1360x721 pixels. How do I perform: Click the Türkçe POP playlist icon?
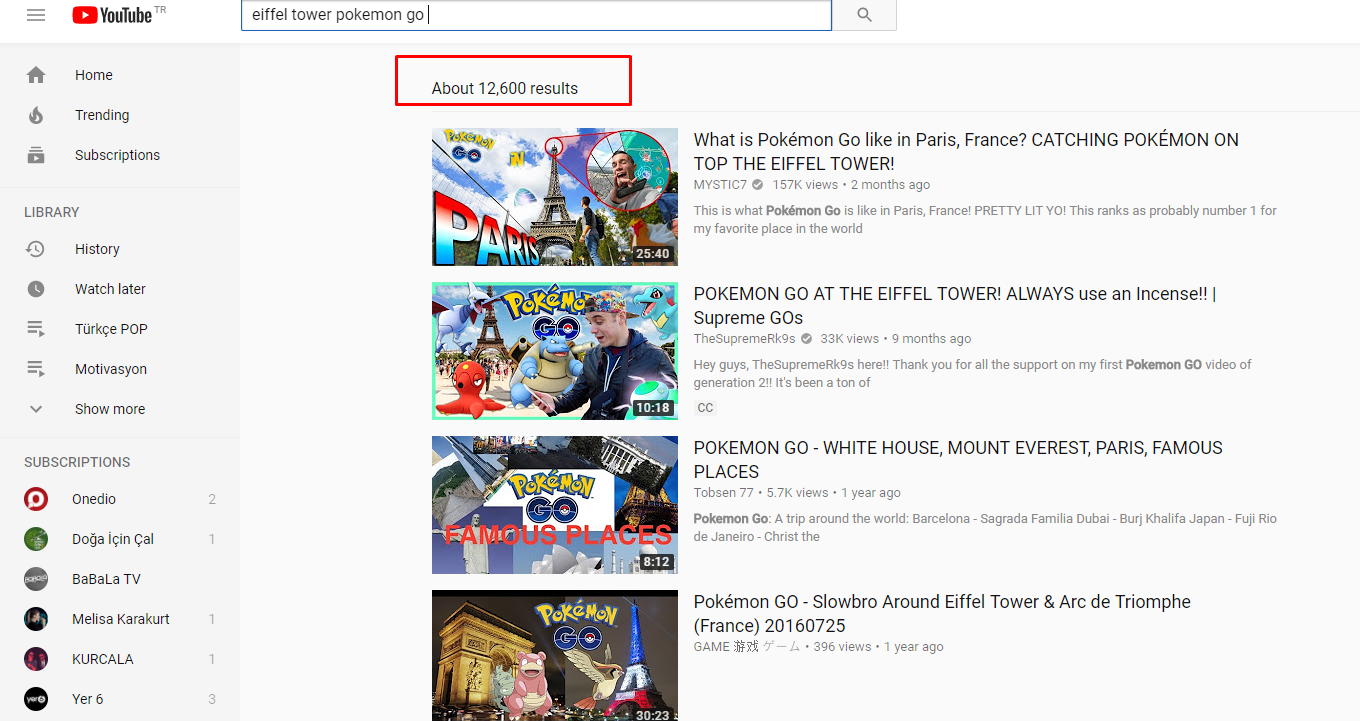click(36, 329)
